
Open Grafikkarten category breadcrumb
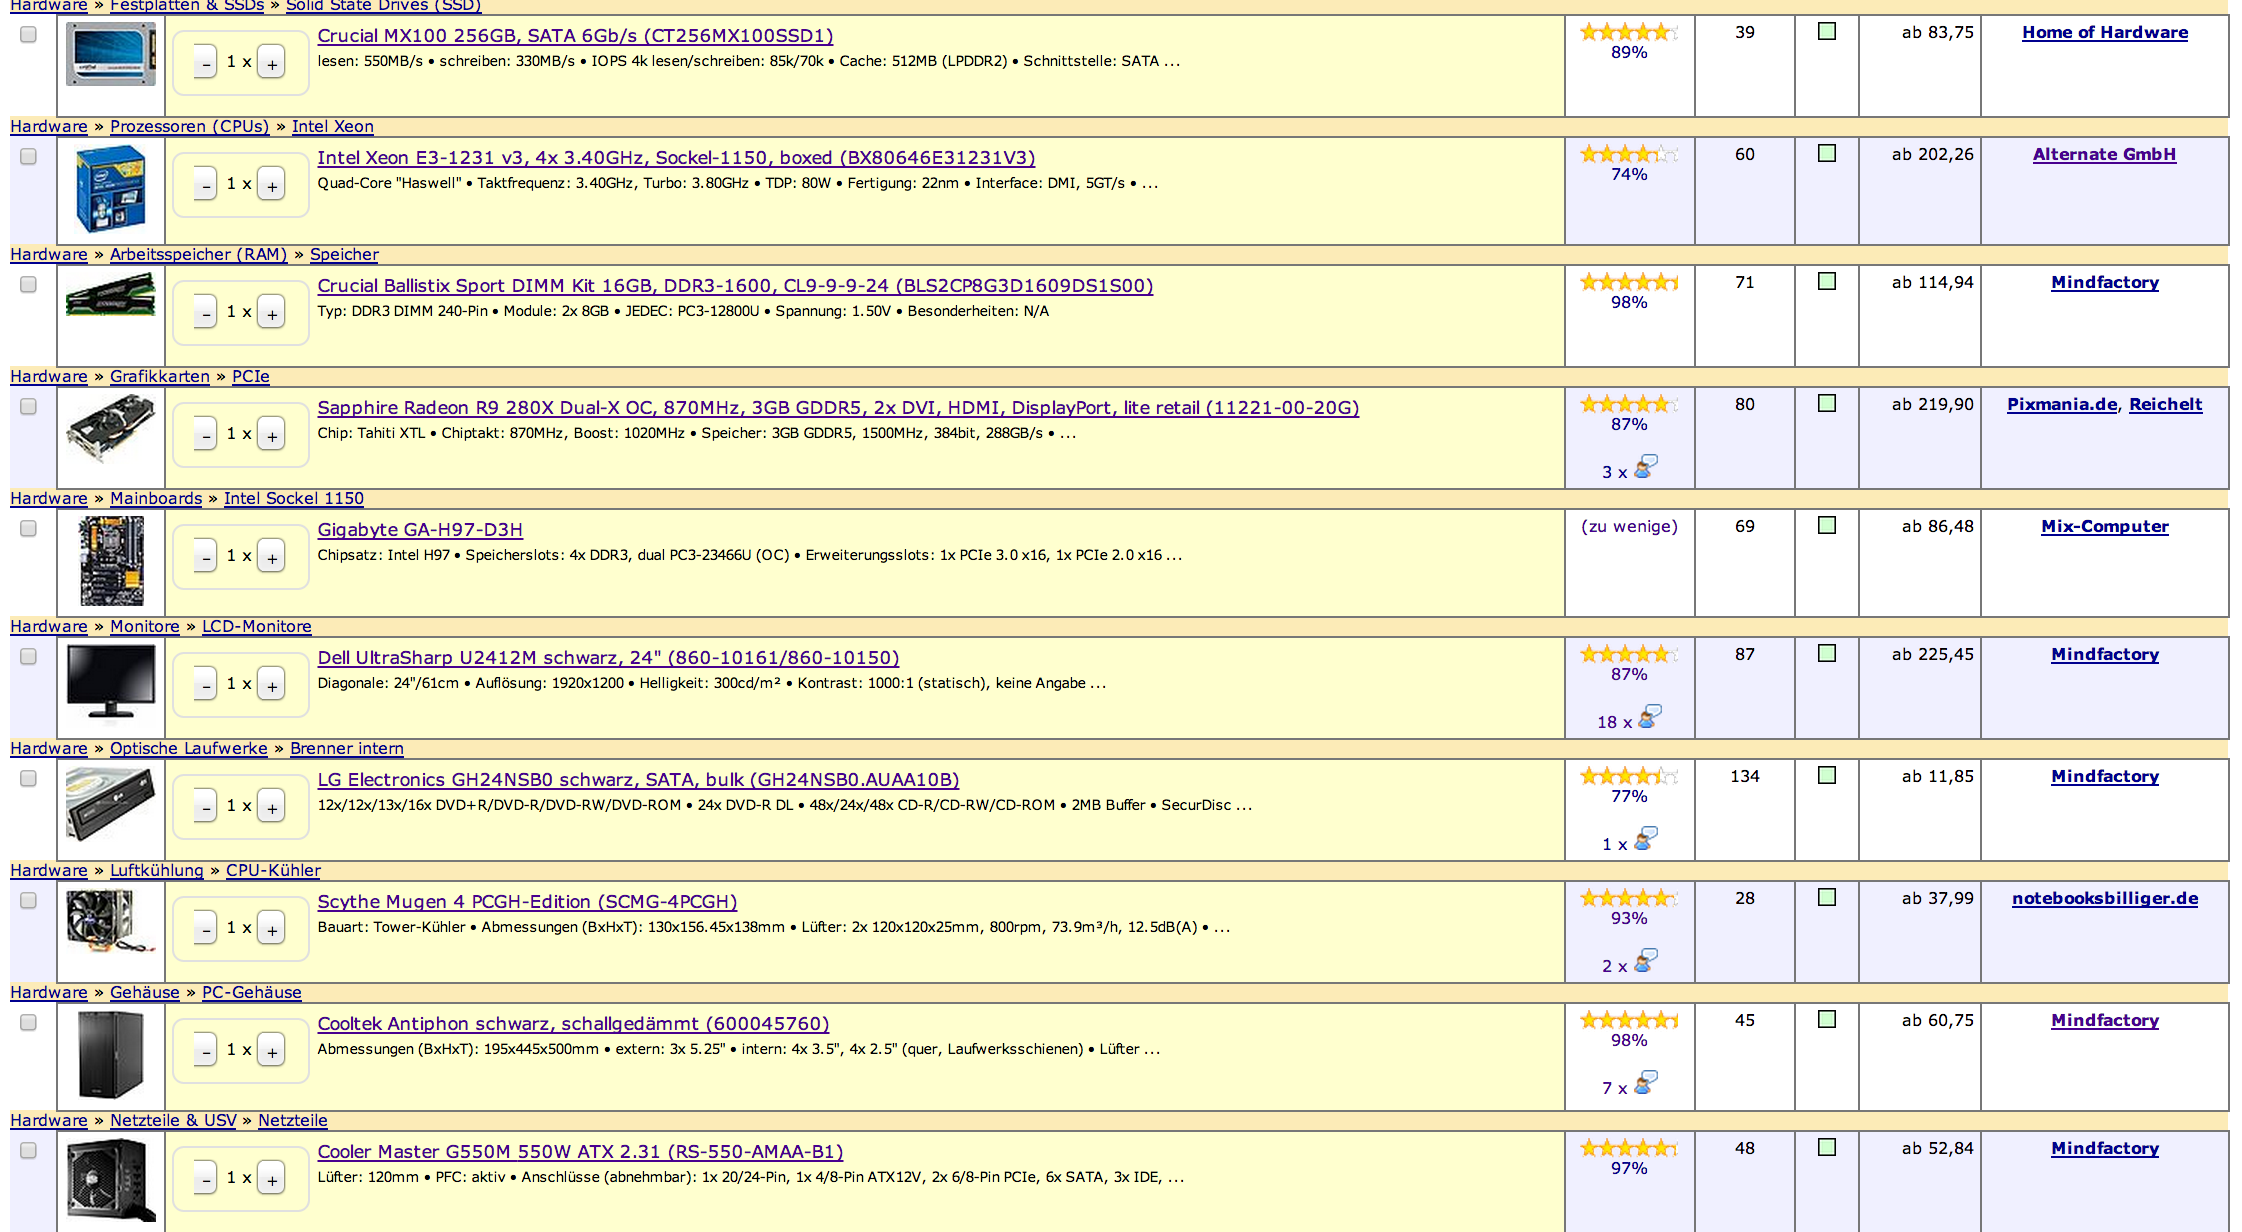point(159,377)
